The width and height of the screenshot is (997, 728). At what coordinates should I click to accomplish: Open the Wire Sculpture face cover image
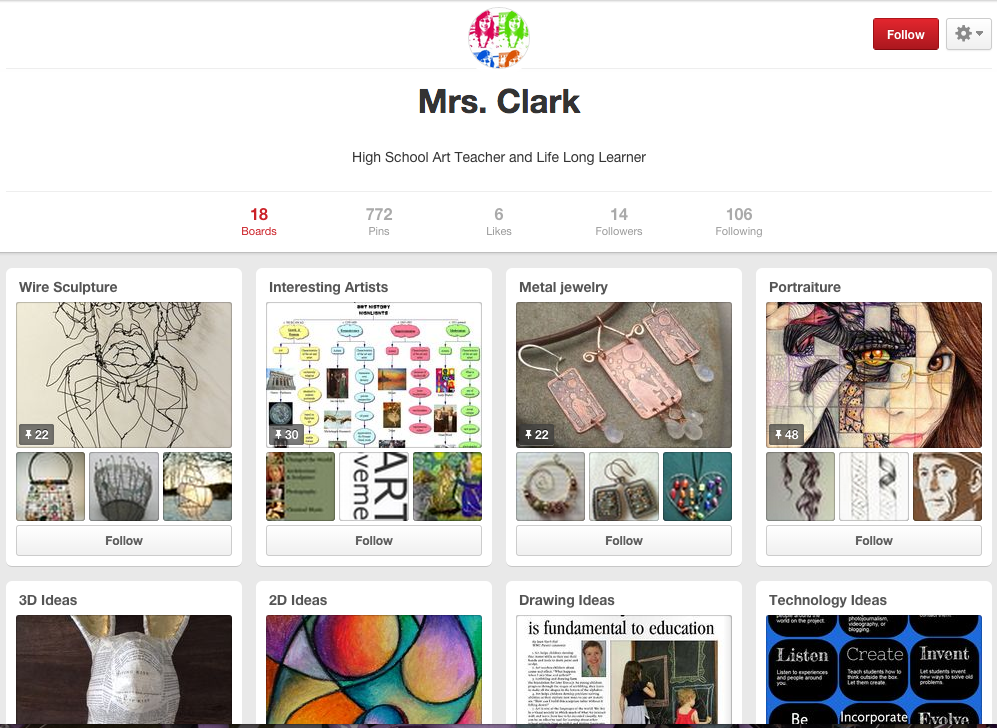point(124,374)
